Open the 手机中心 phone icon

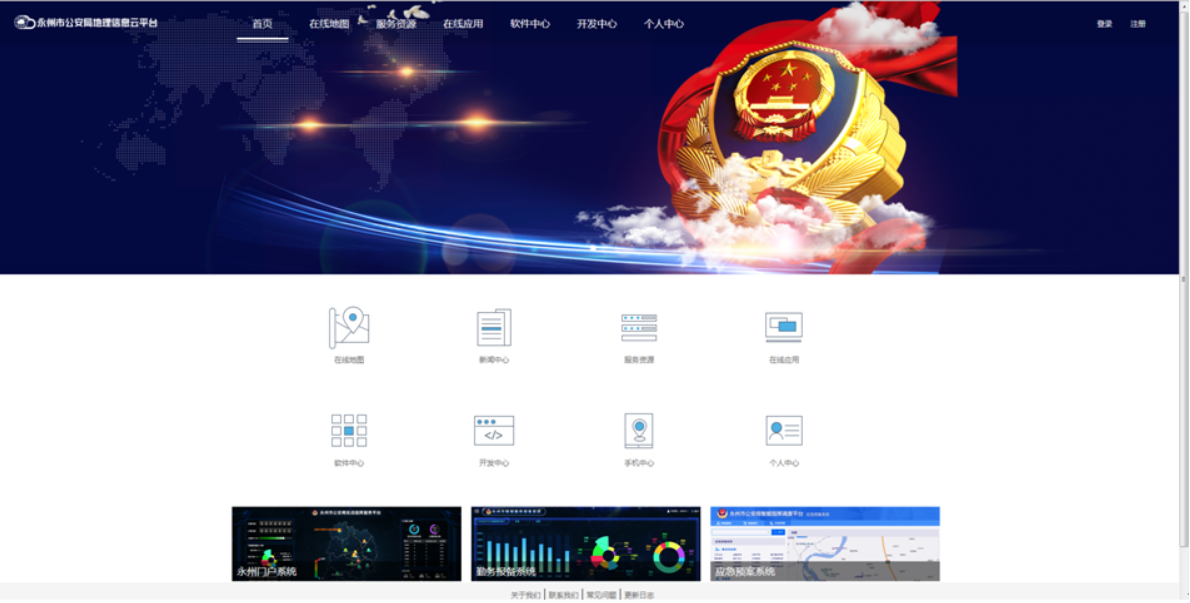tap(639, 431)
